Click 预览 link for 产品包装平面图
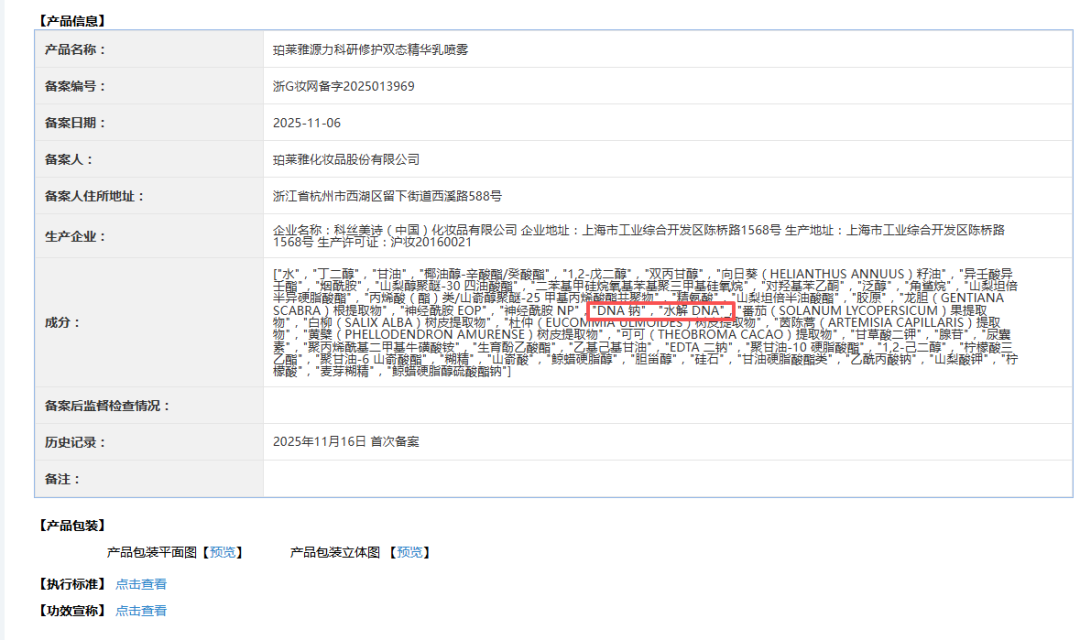 coord(223,552)
